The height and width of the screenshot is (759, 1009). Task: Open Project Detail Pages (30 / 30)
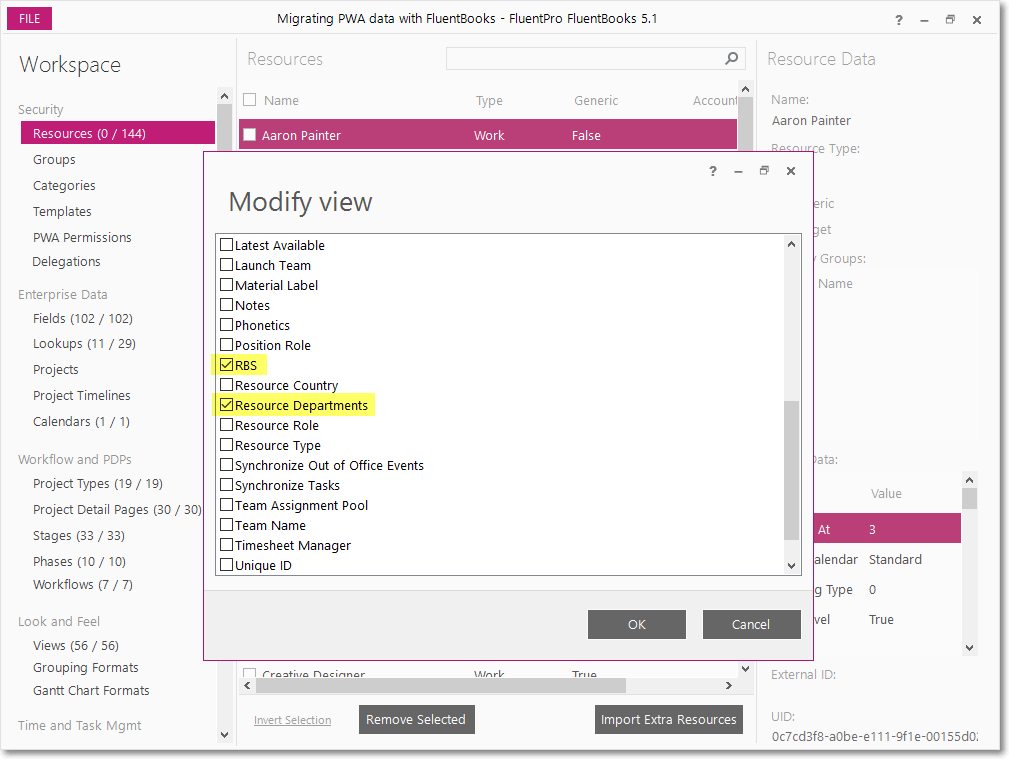tap(117, 509)
